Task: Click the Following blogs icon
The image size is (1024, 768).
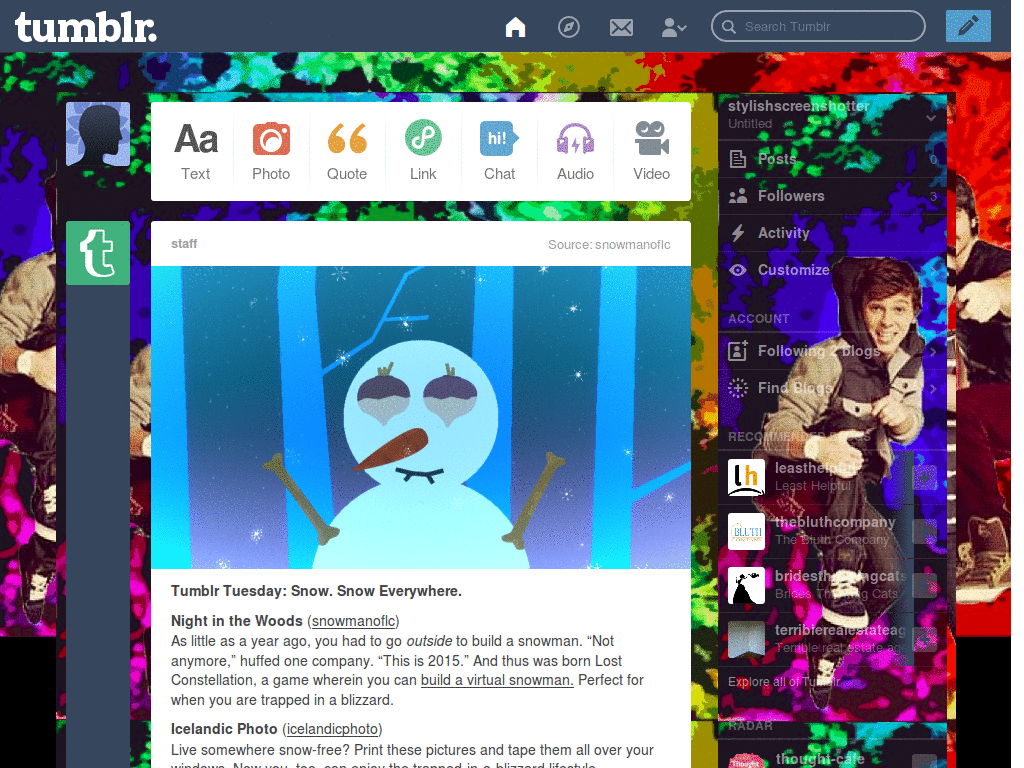Action: pos(738,351)
